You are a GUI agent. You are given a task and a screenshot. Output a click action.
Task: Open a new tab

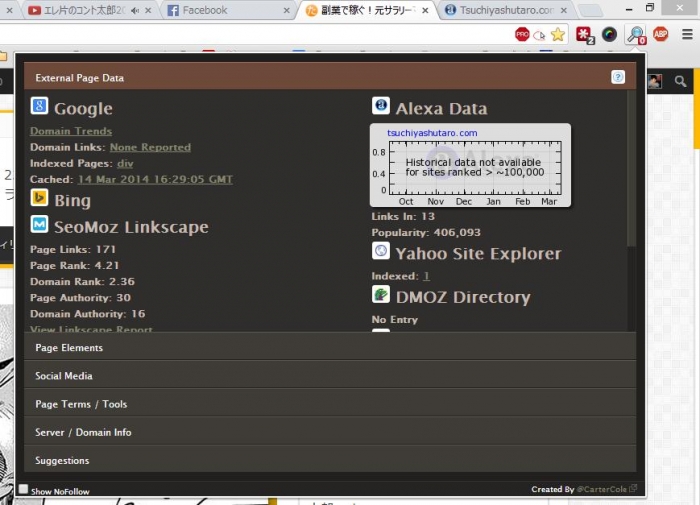[x=590, y=10]
